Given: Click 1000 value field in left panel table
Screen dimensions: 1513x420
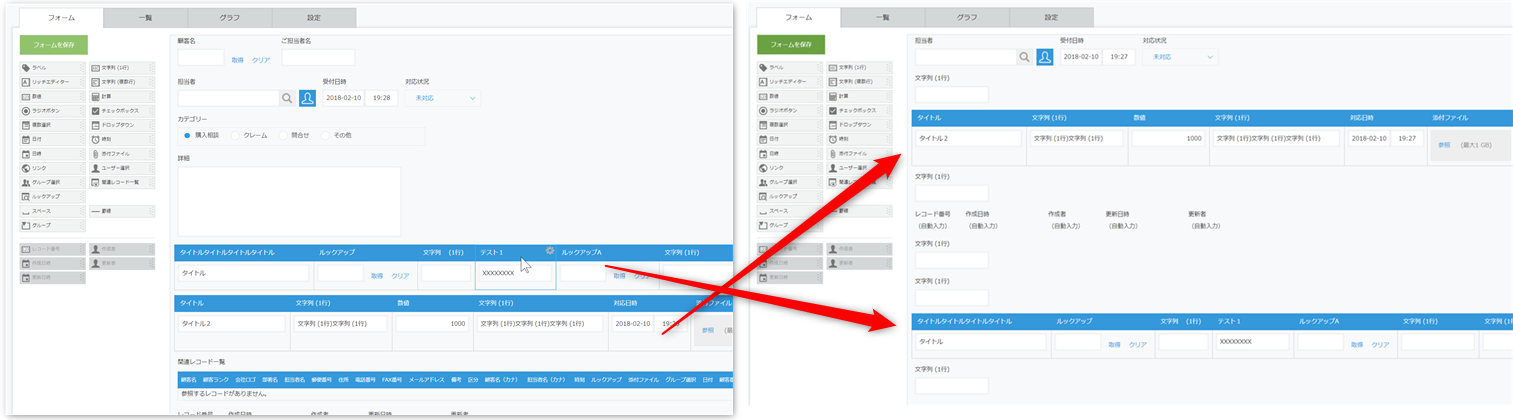Looking at the screenshot, I should (x=431, y=324).
